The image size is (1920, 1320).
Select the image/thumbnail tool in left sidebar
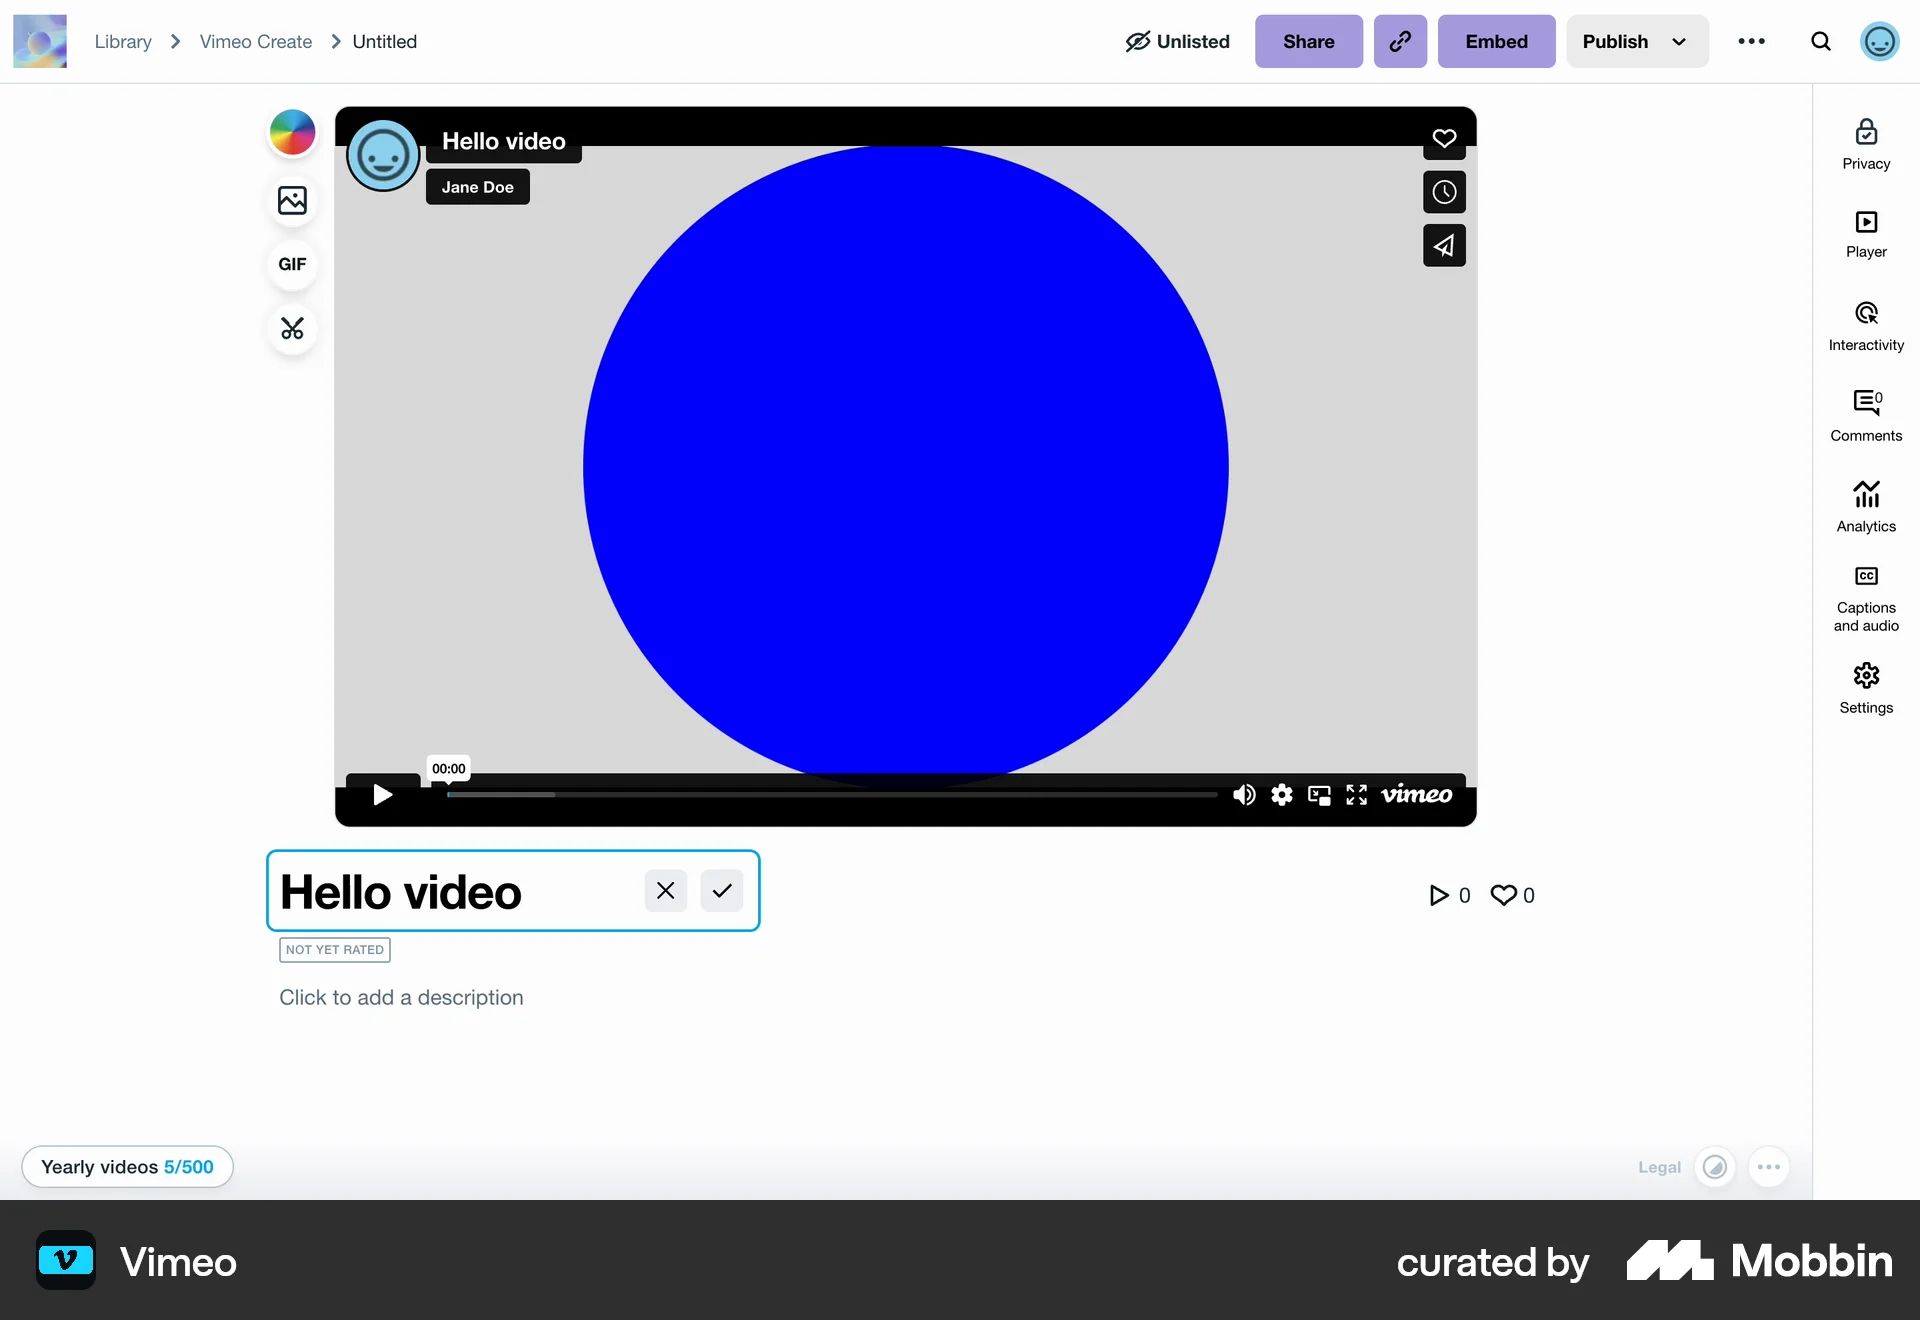[291, 201]
